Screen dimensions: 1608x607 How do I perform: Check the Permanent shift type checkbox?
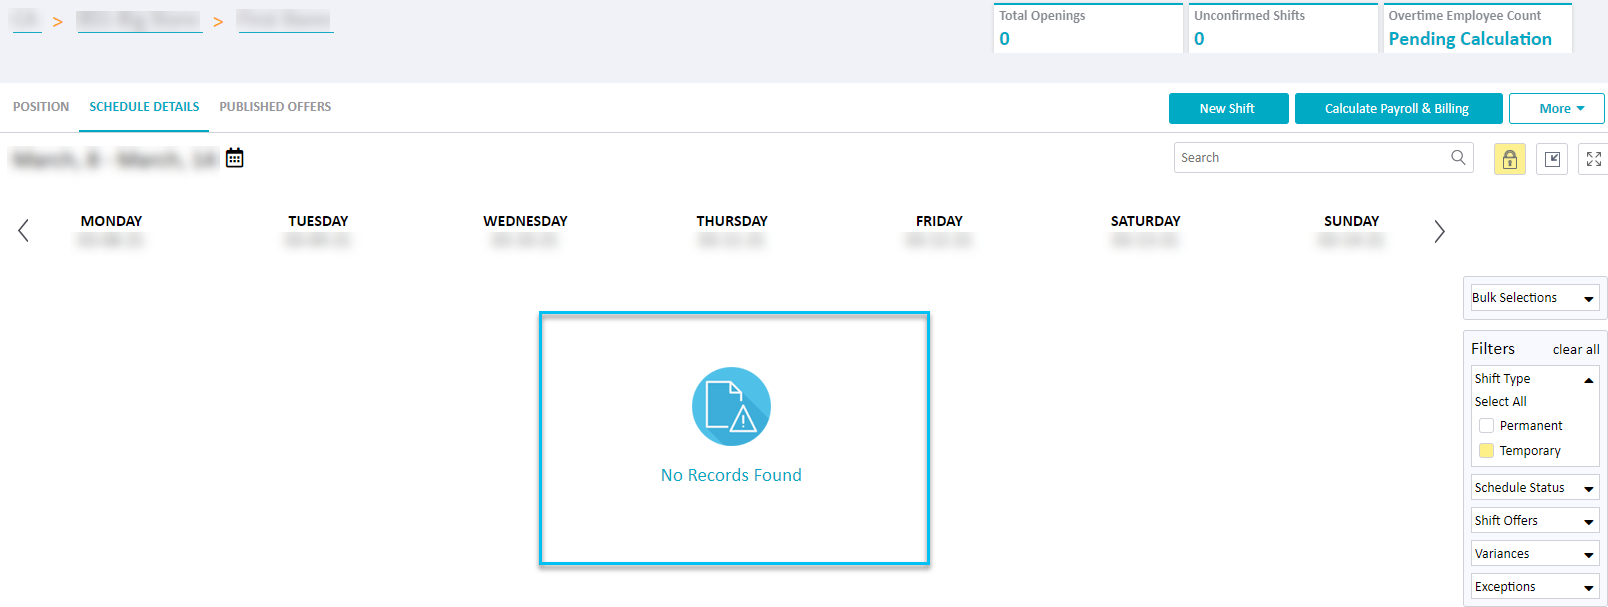click(x=1486, y=426)
